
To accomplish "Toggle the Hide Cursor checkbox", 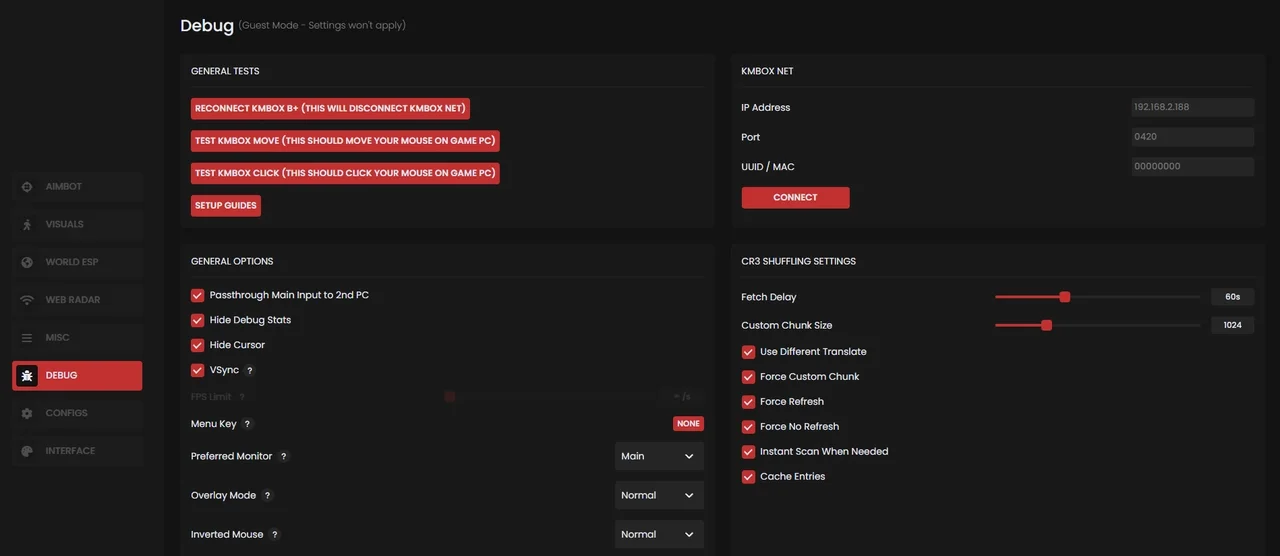I will 197,345.
